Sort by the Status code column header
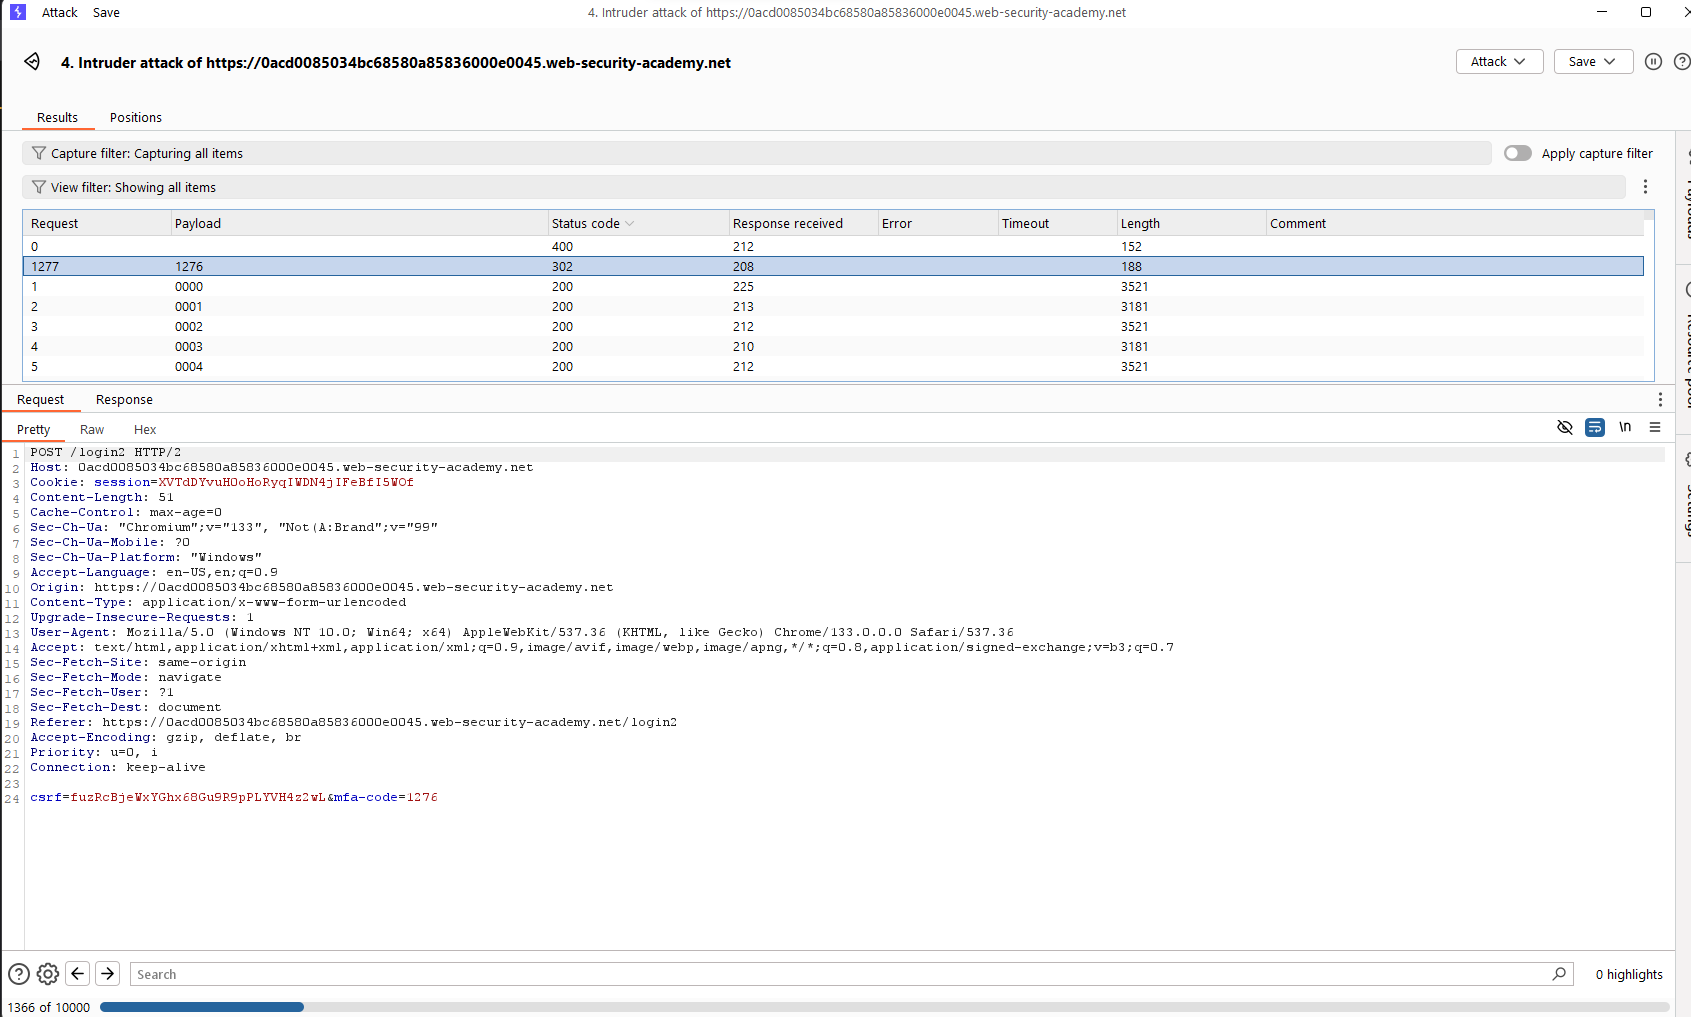Screen dimensions: 1691x1017 pyautogui.click(x=638, y=223)
